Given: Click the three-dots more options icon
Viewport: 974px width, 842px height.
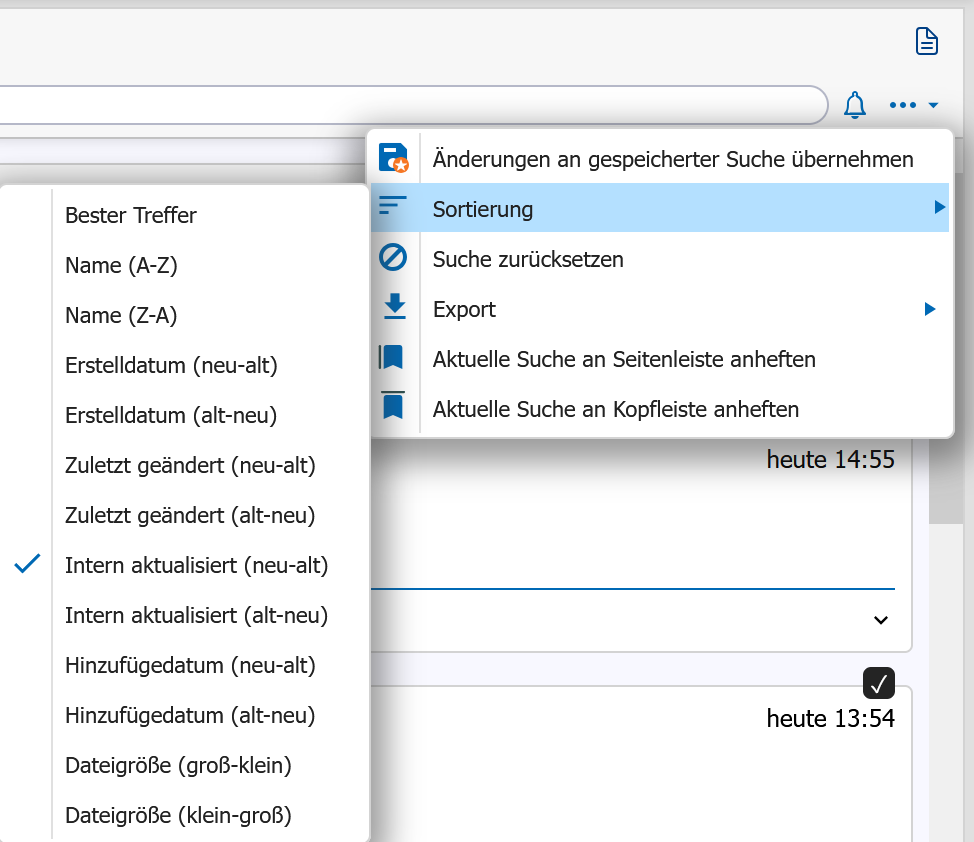Looking at the screenshot, I should coord(903,105).
